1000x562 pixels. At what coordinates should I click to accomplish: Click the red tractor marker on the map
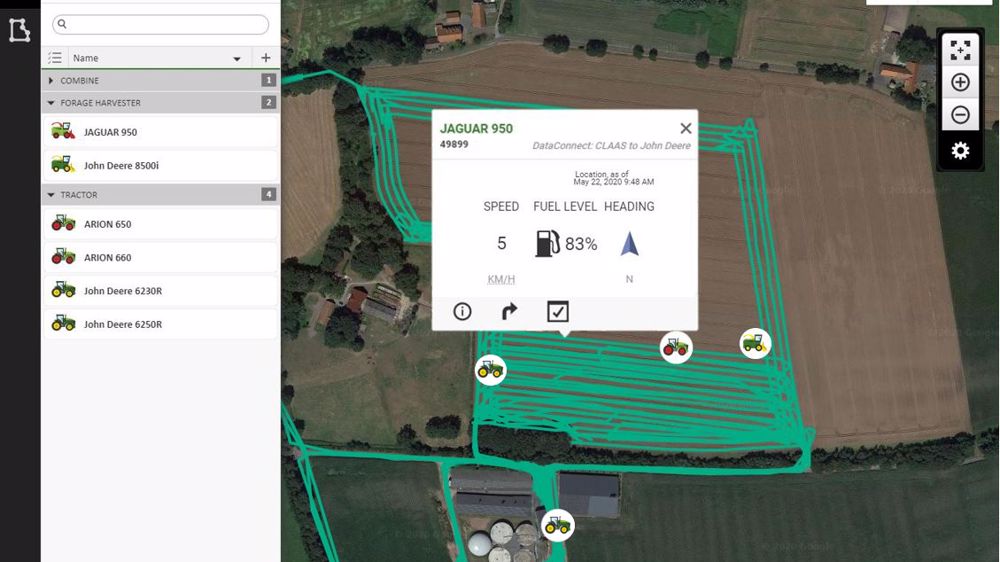[676, 347]
